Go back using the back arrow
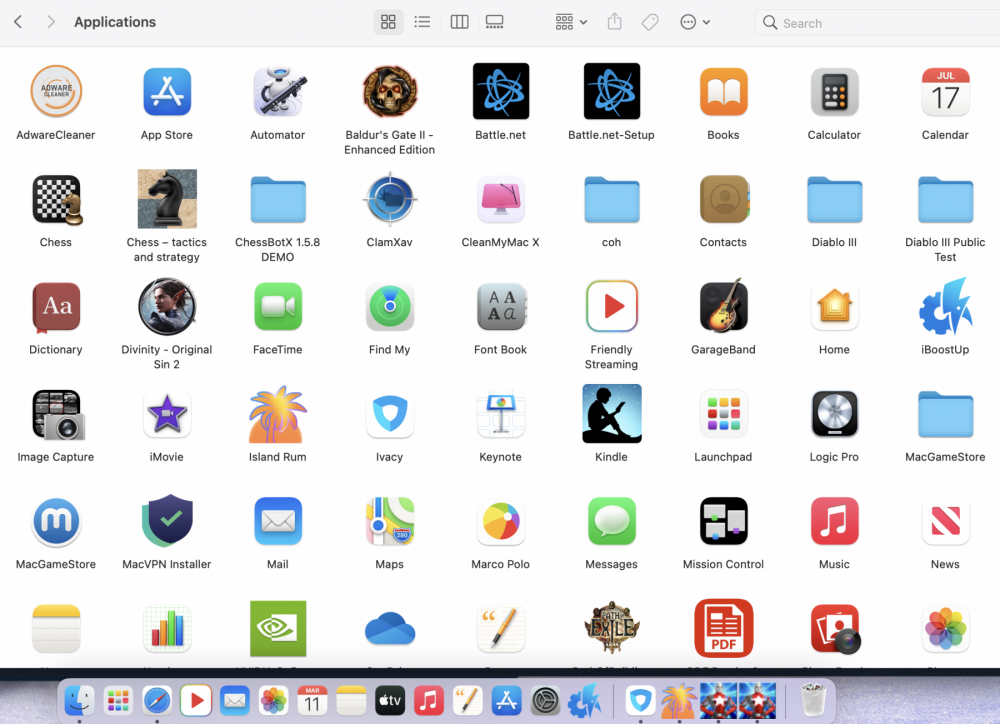1000x724 pixels. point(18,21)
